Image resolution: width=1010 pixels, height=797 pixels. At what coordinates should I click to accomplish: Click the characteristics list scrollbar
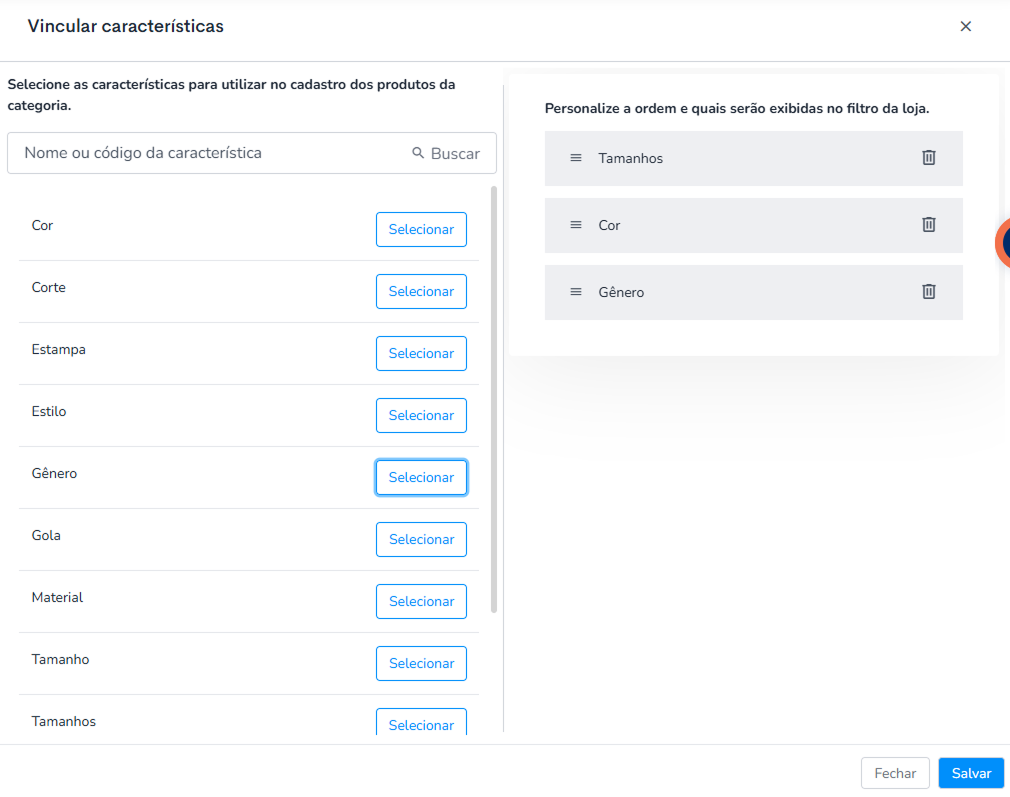click(x=494, y=399)
